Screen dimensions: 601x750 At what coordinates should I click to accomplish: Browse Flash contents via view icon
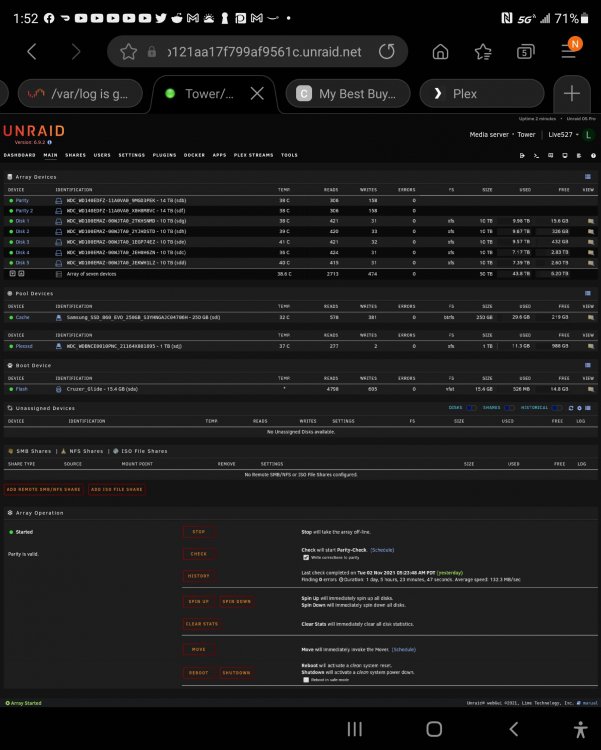click(x=591, y=389)
